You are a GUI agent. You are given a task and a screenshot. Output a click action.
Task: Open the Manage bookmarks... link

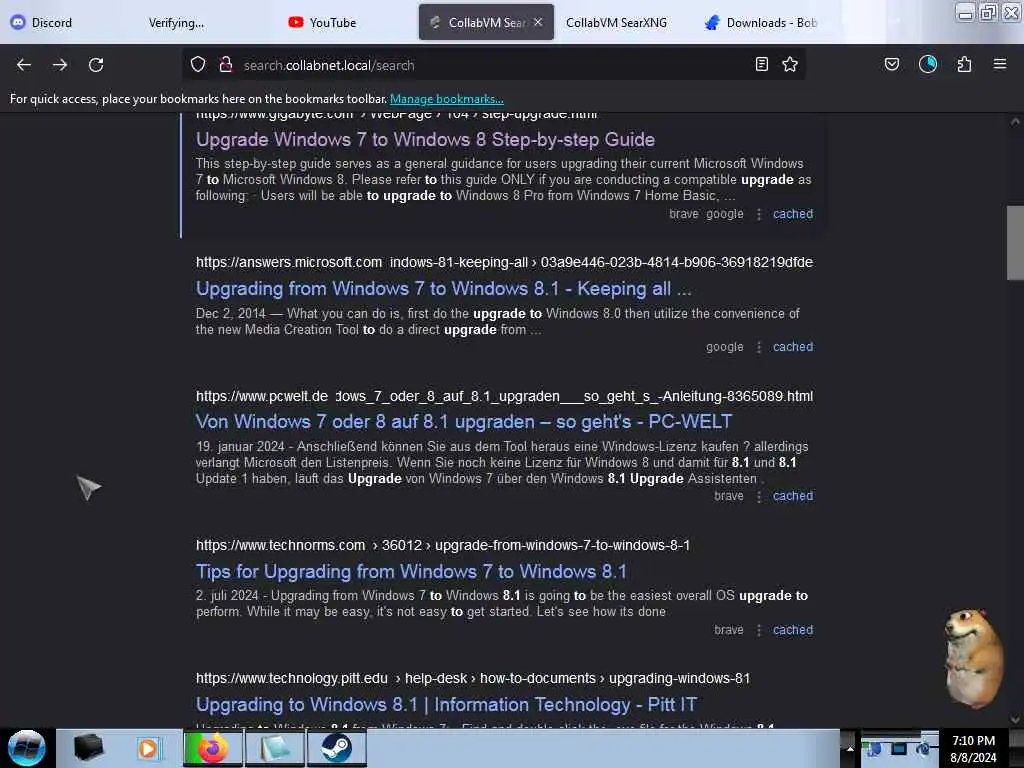tap(447, 99)
